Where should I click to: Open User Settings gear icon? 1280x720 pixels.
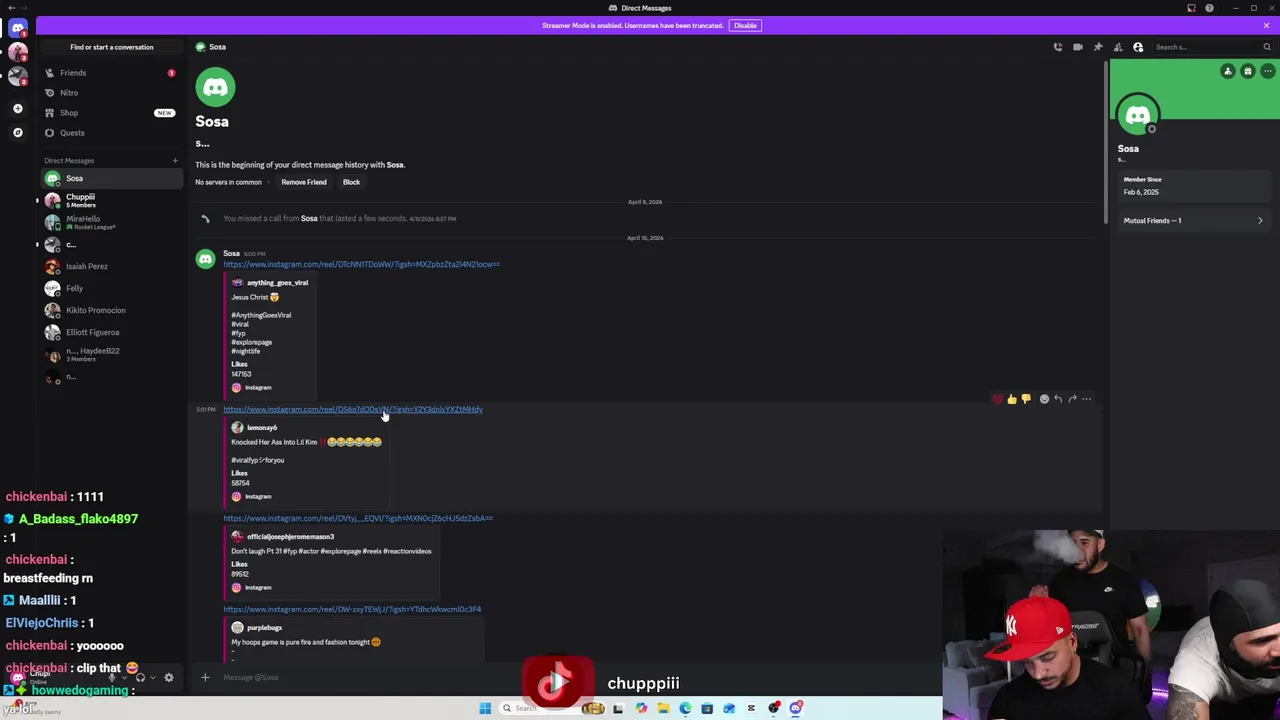[168, 678]
